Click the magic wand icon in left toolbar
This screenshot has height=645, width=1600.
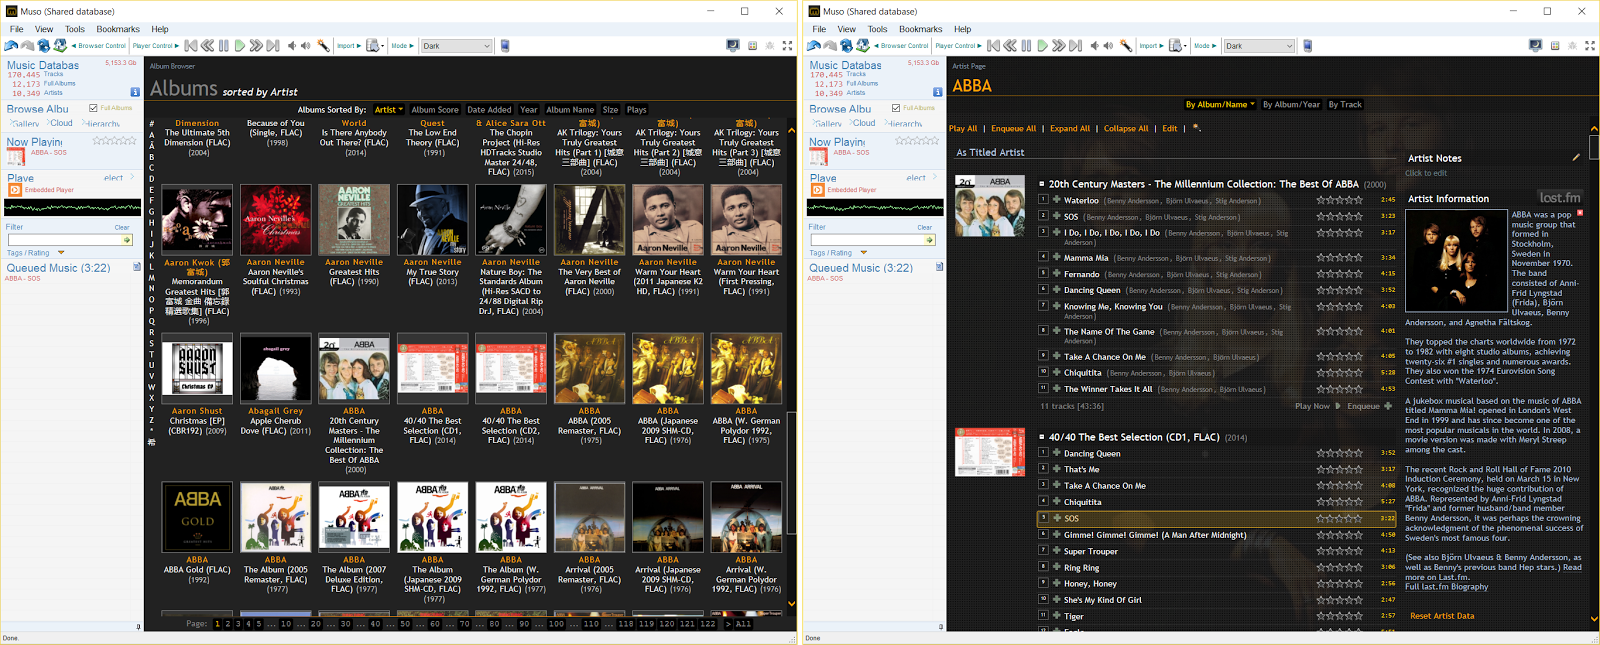323,46
